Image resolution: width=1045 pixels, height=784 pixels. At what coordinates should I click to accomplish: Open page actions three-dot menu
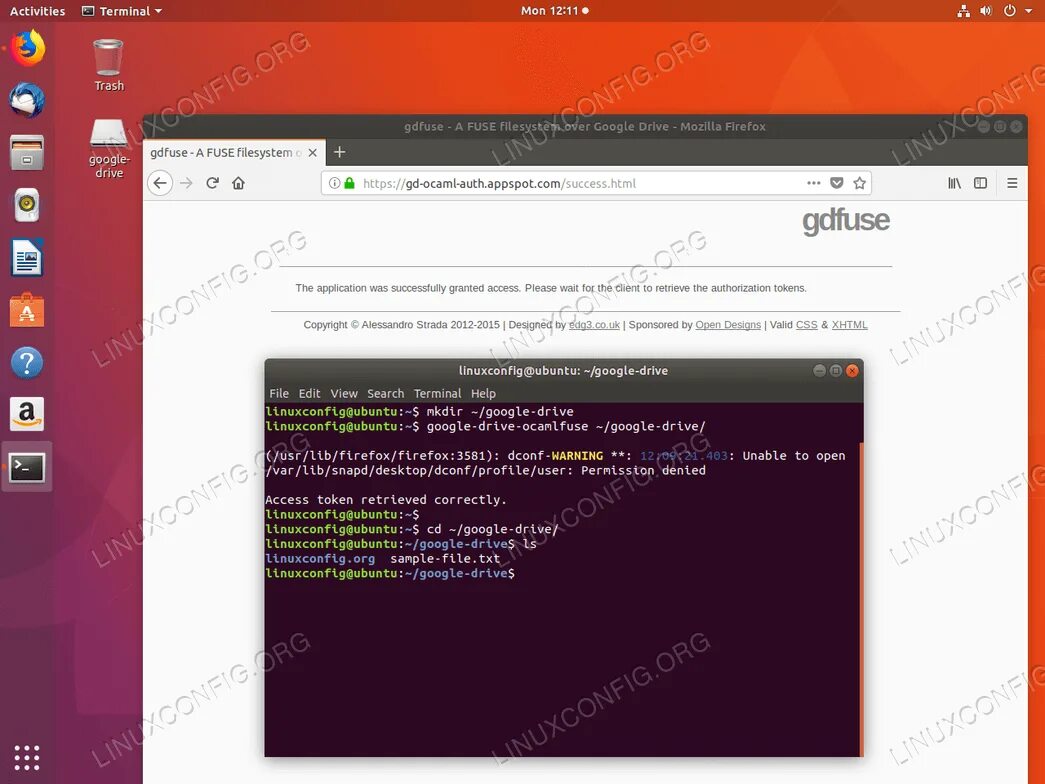coord(814,183)
